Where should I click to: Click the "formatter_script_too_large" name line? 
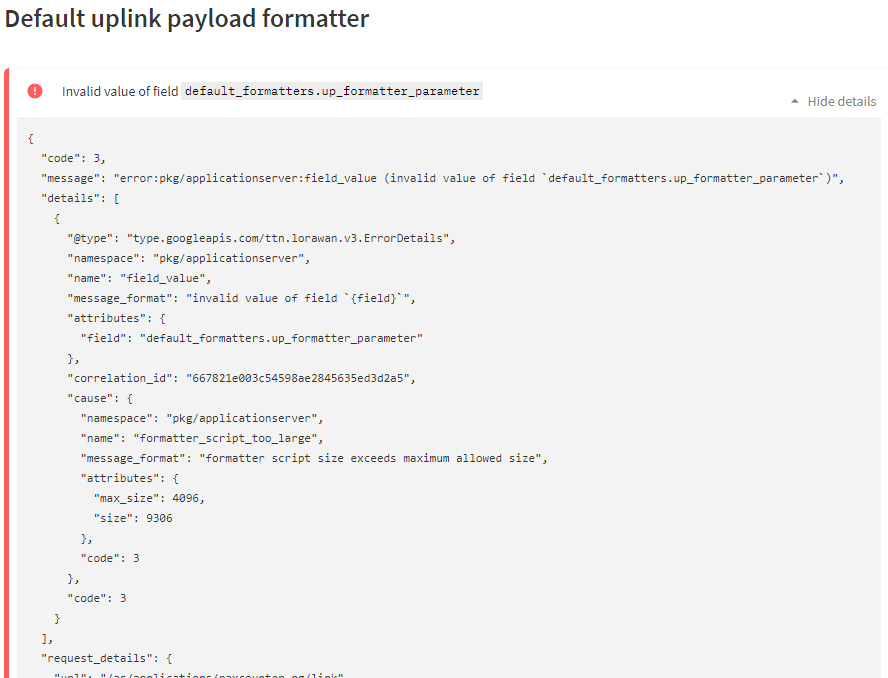click(202, 438)
